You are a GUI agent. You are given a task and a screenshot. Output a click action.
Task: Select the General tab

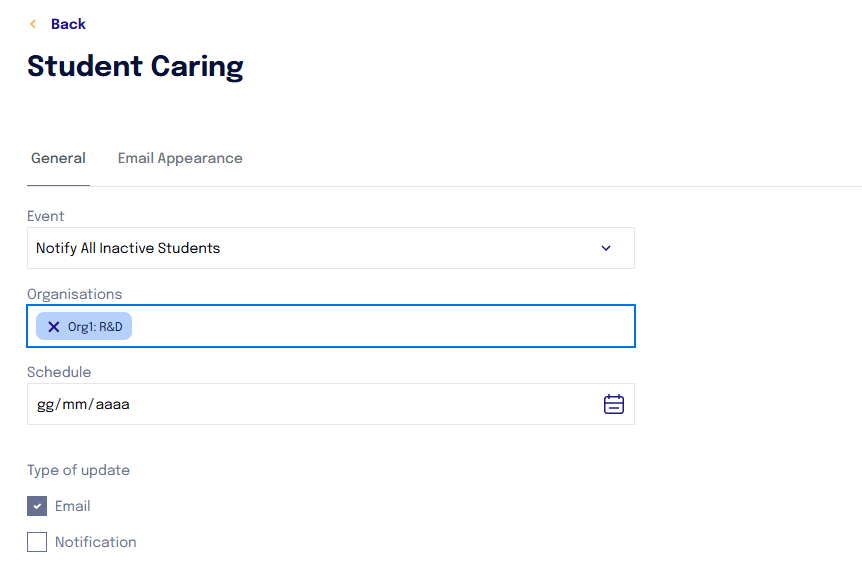pyautogui.click(x=58, y=158)
